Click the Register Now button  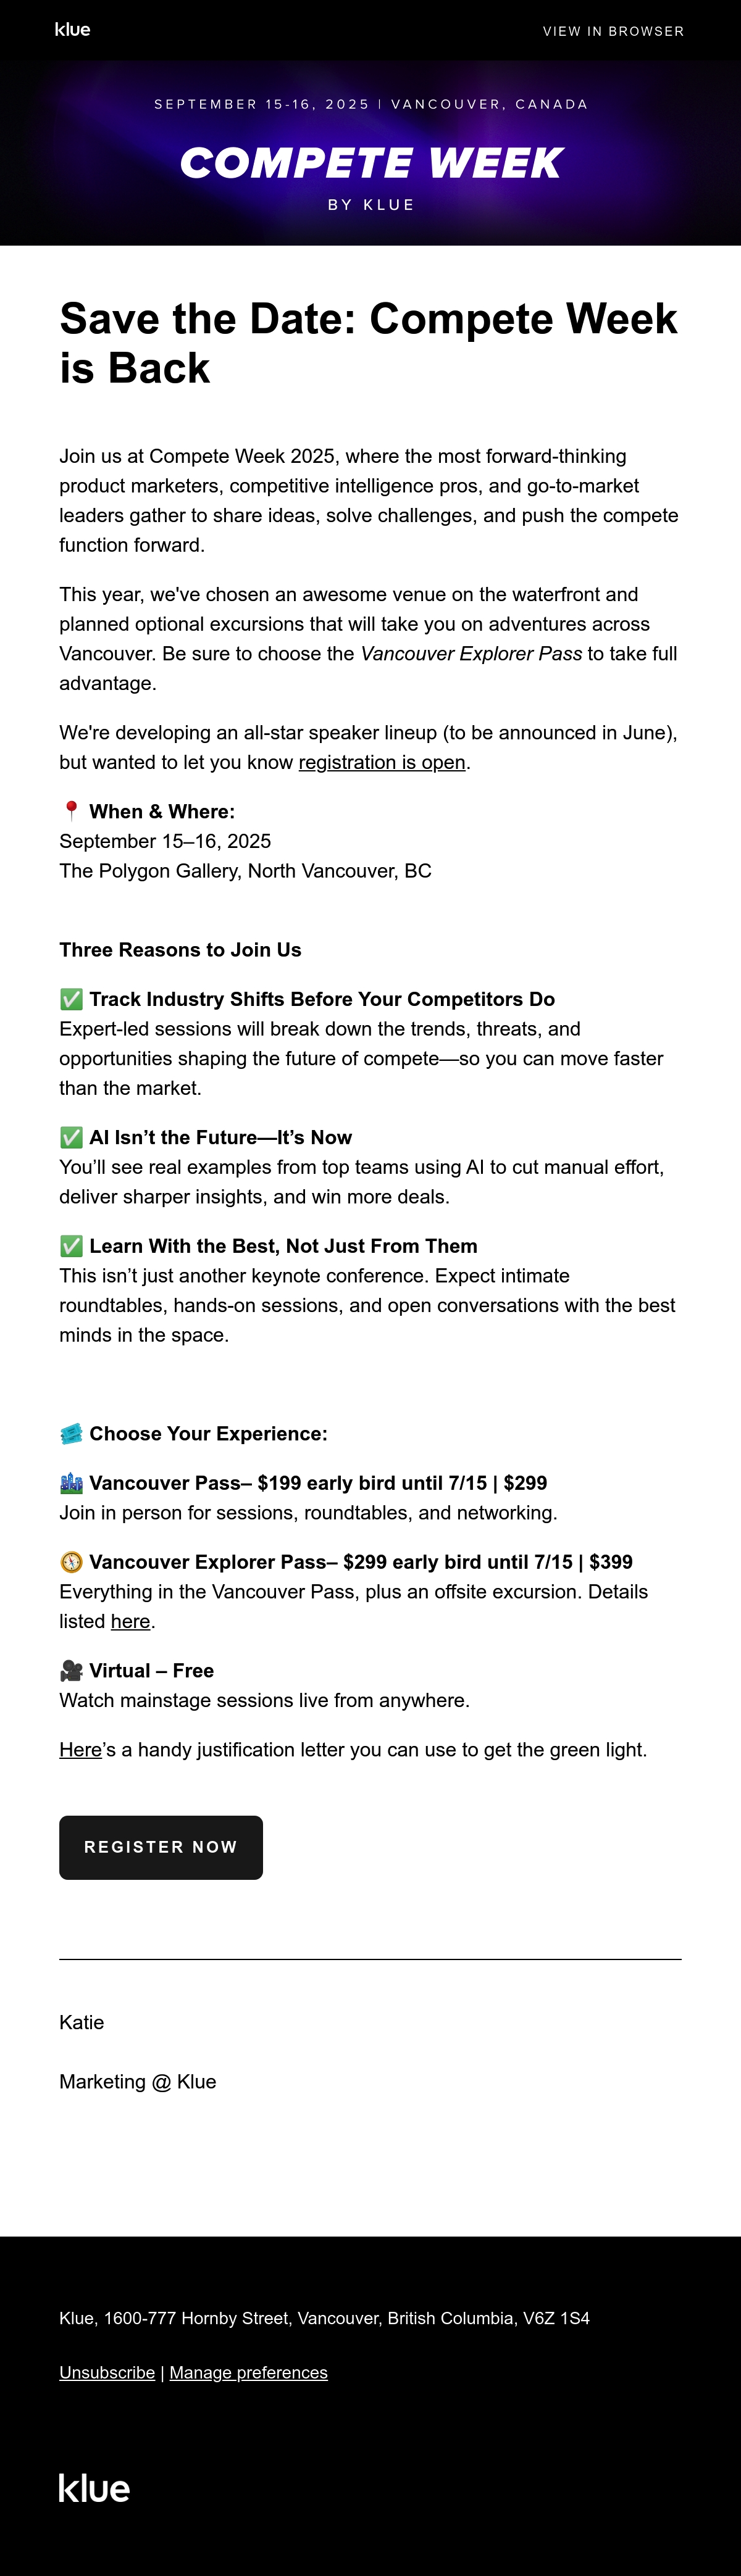(x=161, y=1847)
